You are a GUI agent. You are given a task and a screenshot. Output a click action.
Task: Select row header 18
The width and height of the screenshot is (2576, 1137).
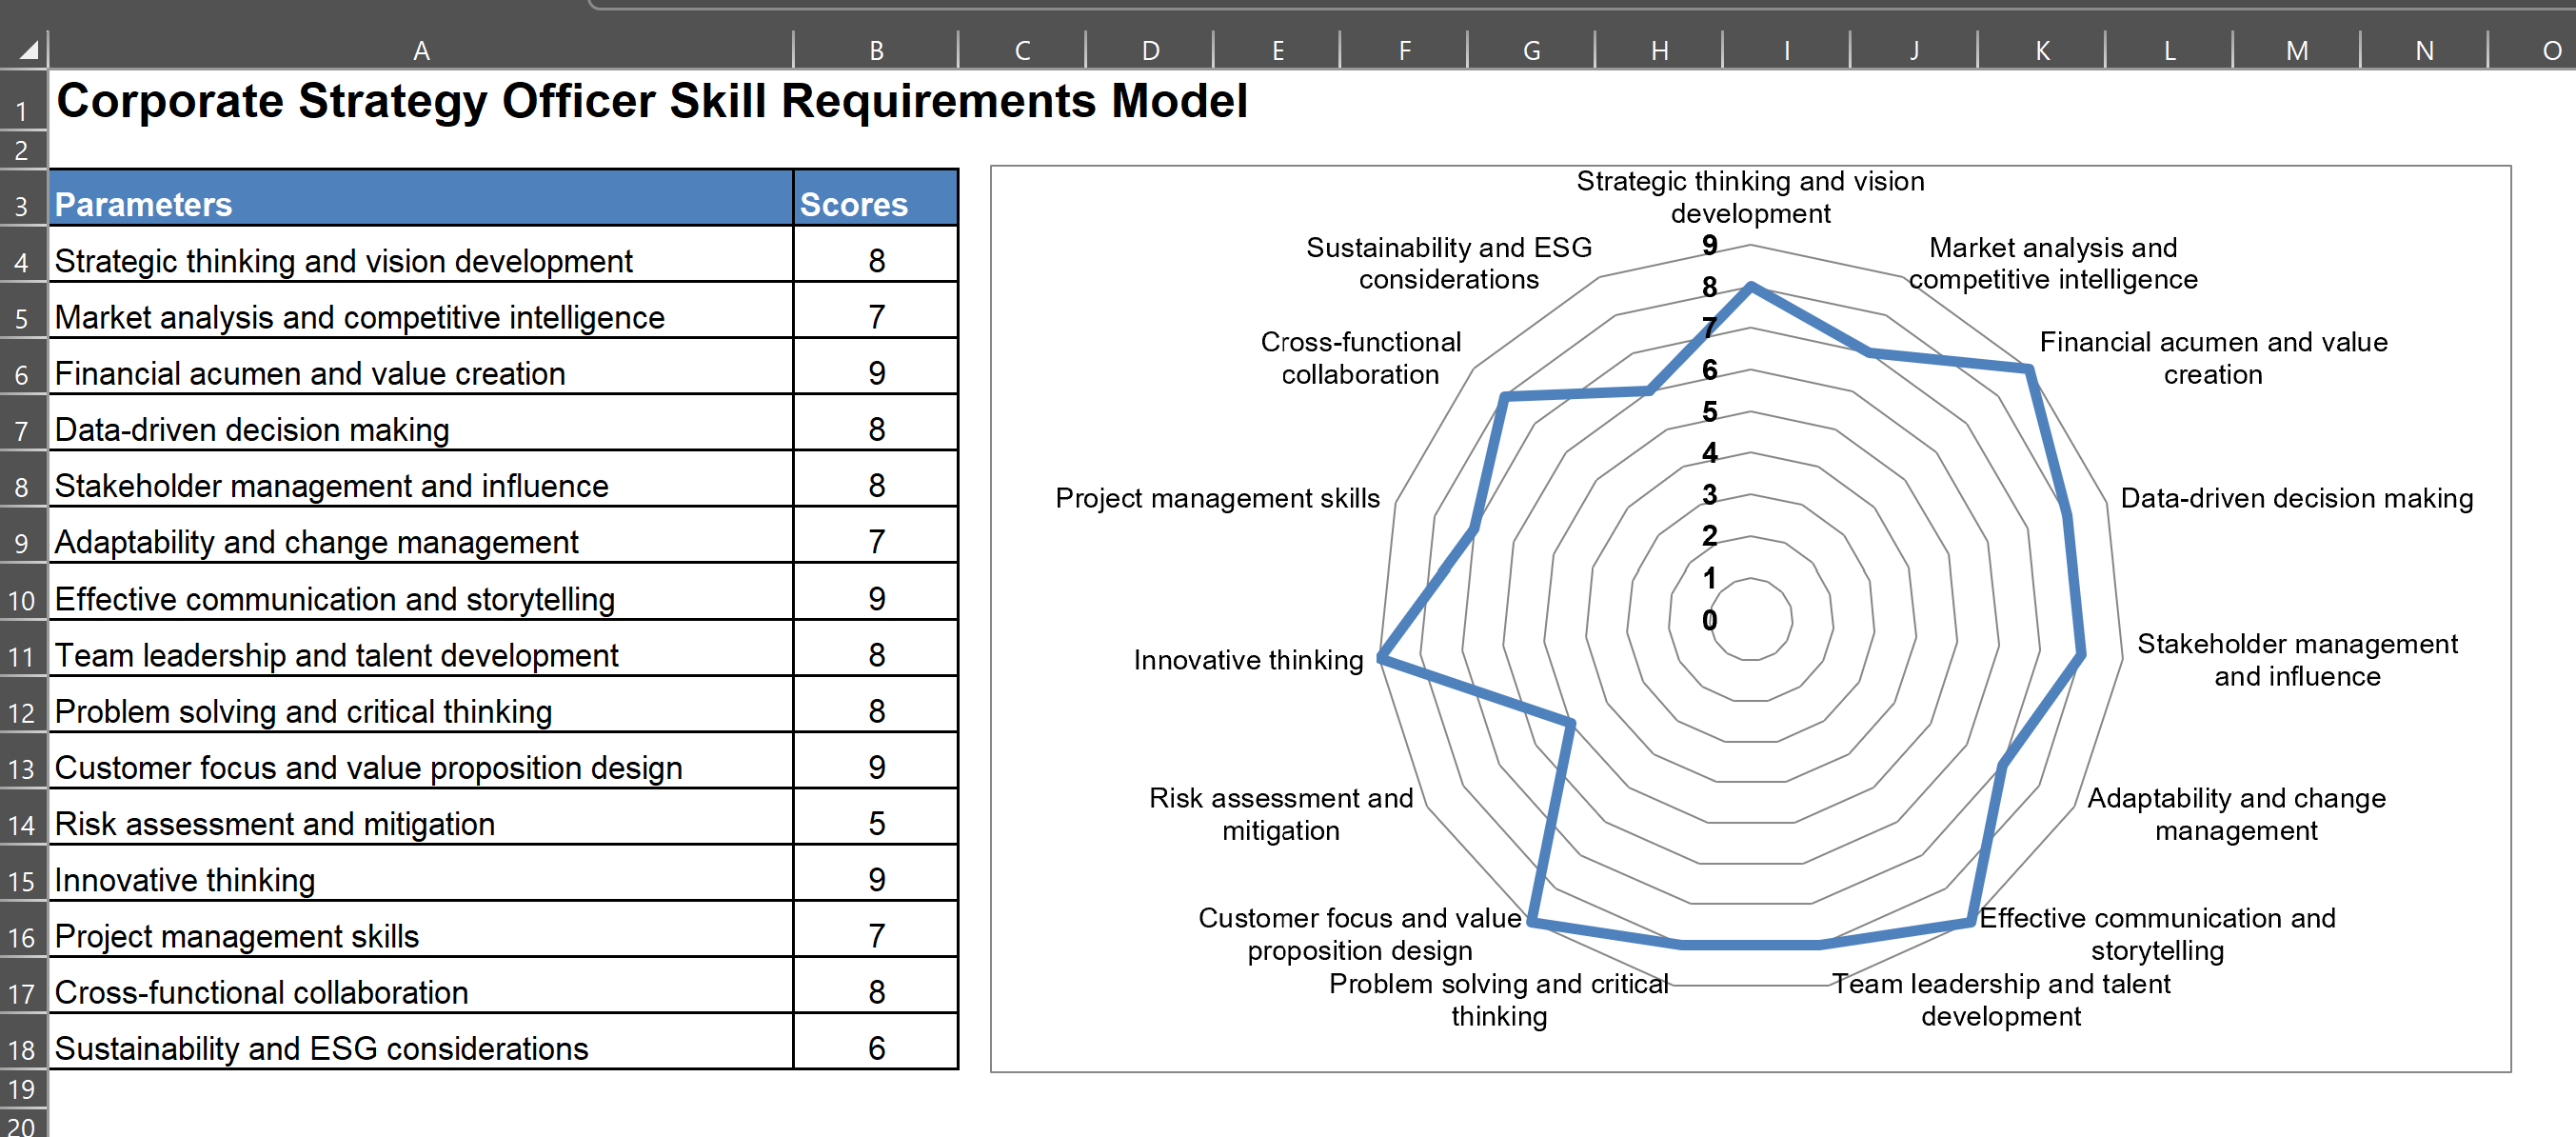20,1048
